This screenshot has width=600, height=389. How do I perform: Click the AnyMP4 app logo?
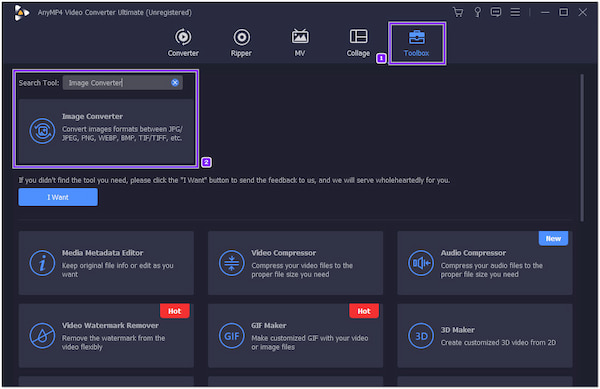tap(21, 13)
